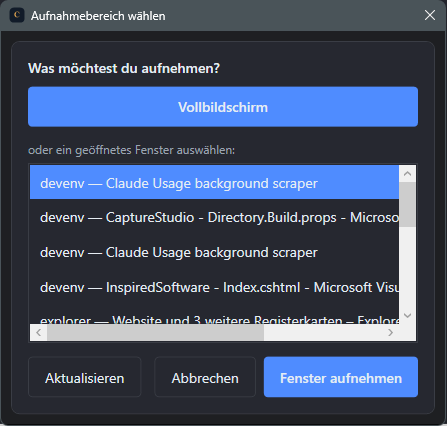Viewport: 447px width, 426px height.
Task: Select devenv InspiredSoftware Index.cshtml entry
Action: 214,287
